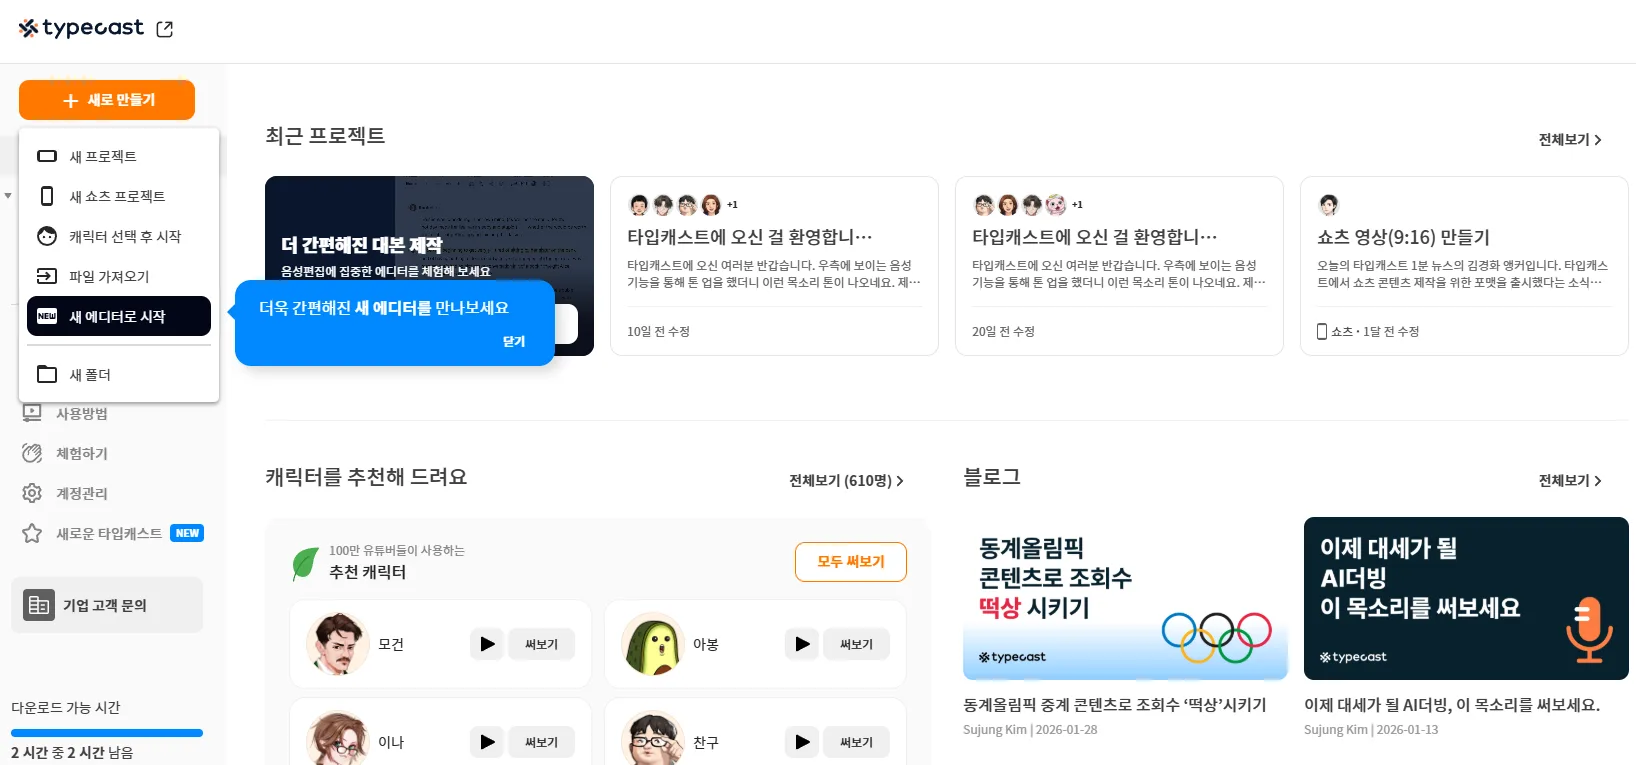
Task: Try the 이나 character with 써보기
Action: pyautogui.click(x=541, y=742)
